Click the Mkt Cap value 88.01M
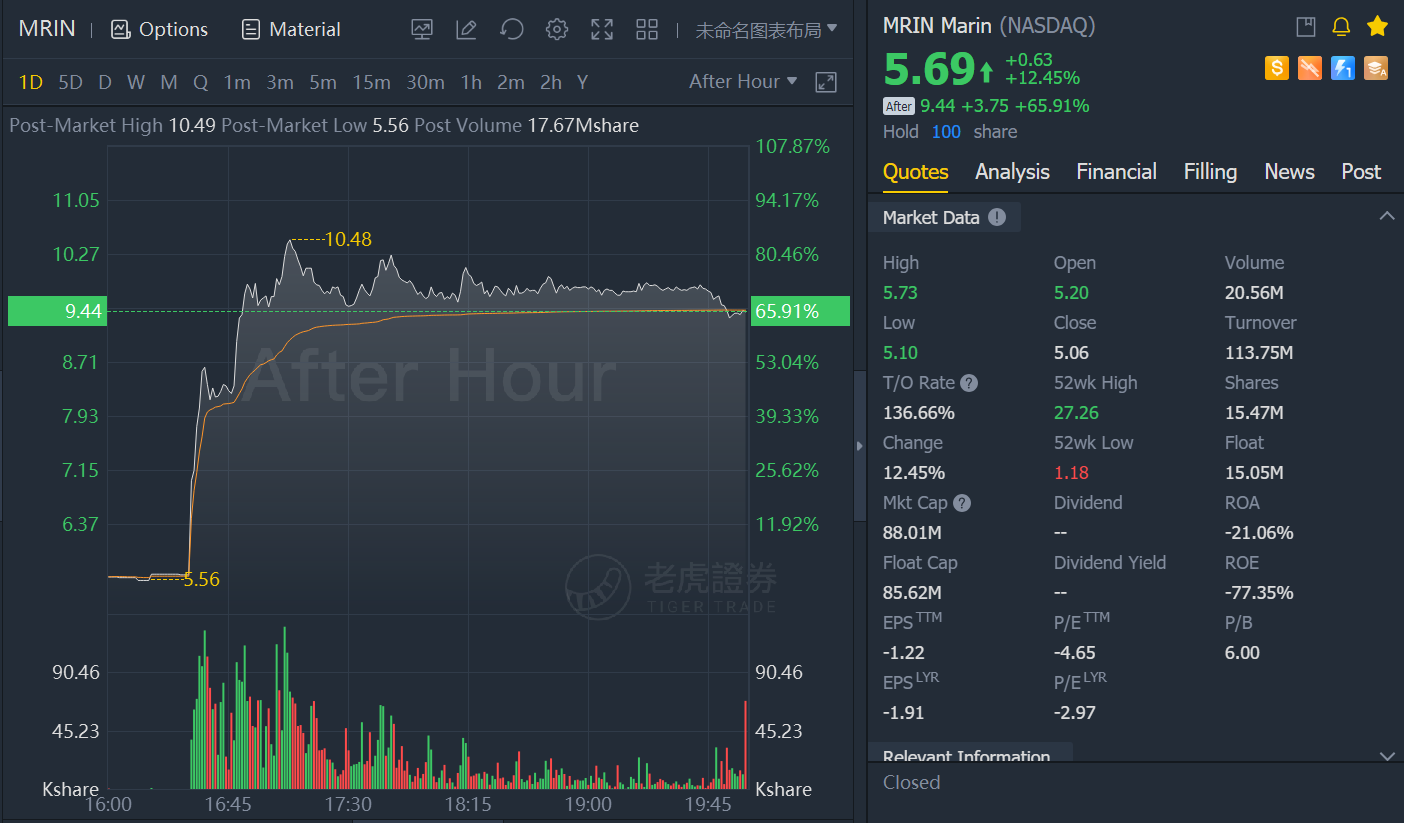This screenshot has height=823, width=1404. click(912, 533)
